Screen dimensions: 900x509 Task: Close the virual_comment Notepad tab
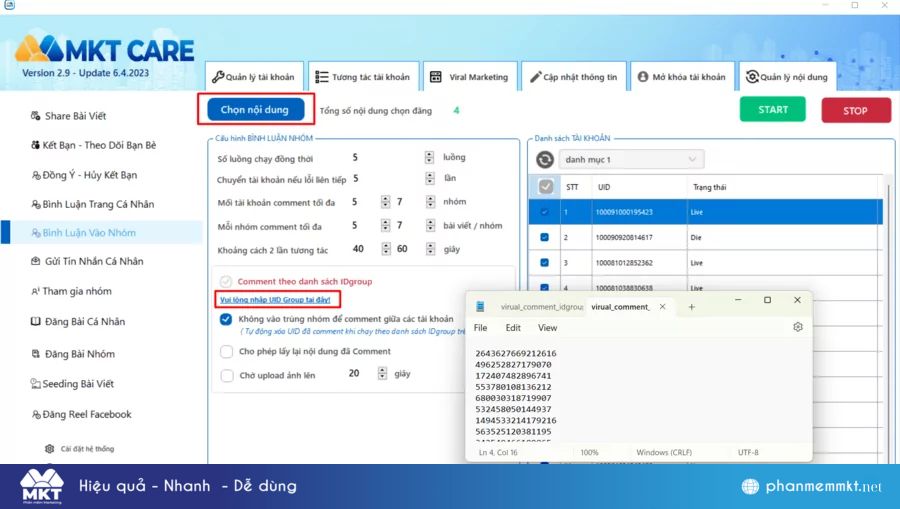point(662,307)
